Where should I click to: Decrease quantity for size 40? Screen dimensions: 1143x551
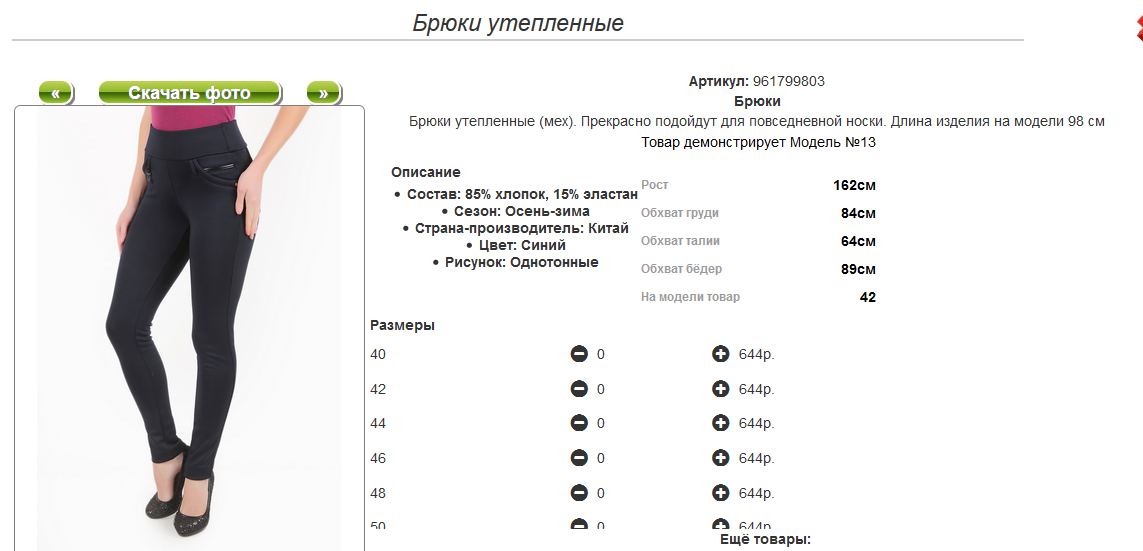(579, 354)
